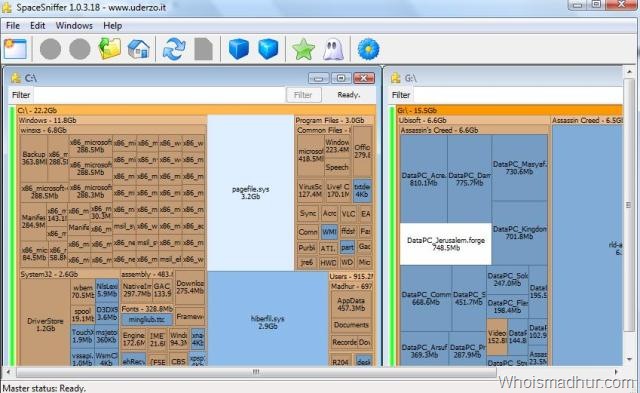Open the File menu
The height and width of the screenshot is (393, 640).
coord(13,26)
